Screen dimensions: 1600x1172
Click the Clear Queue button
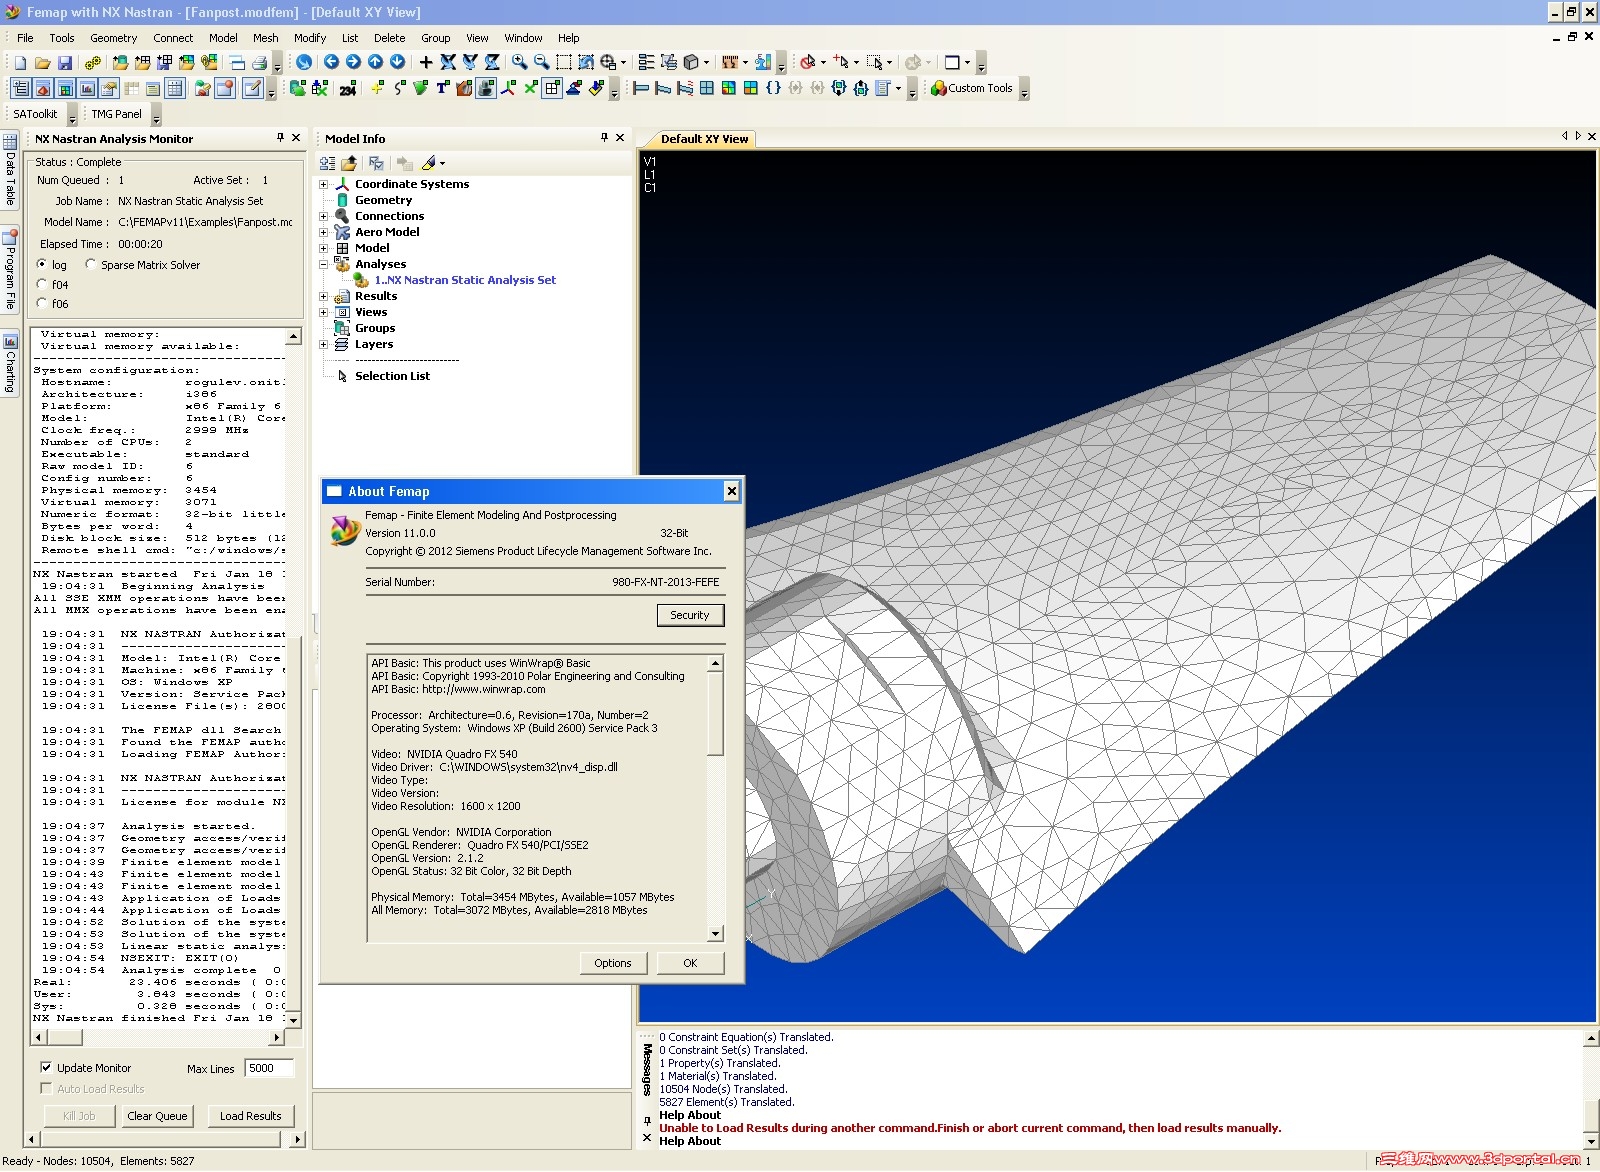click(157, 1116)
